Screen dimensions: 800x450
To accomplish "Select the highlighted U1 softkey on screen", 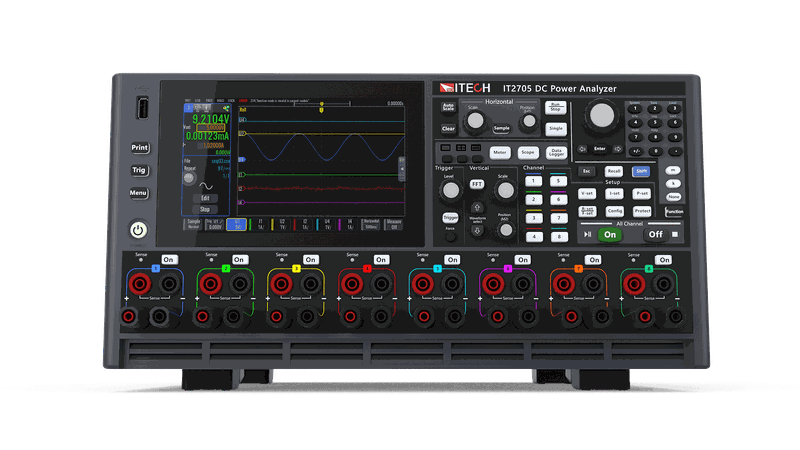I will coord(237,224).
